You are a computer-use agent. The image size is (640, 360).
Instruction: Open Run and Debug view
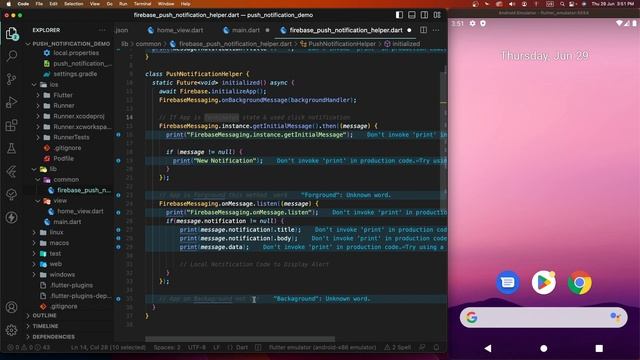point(11,102)
